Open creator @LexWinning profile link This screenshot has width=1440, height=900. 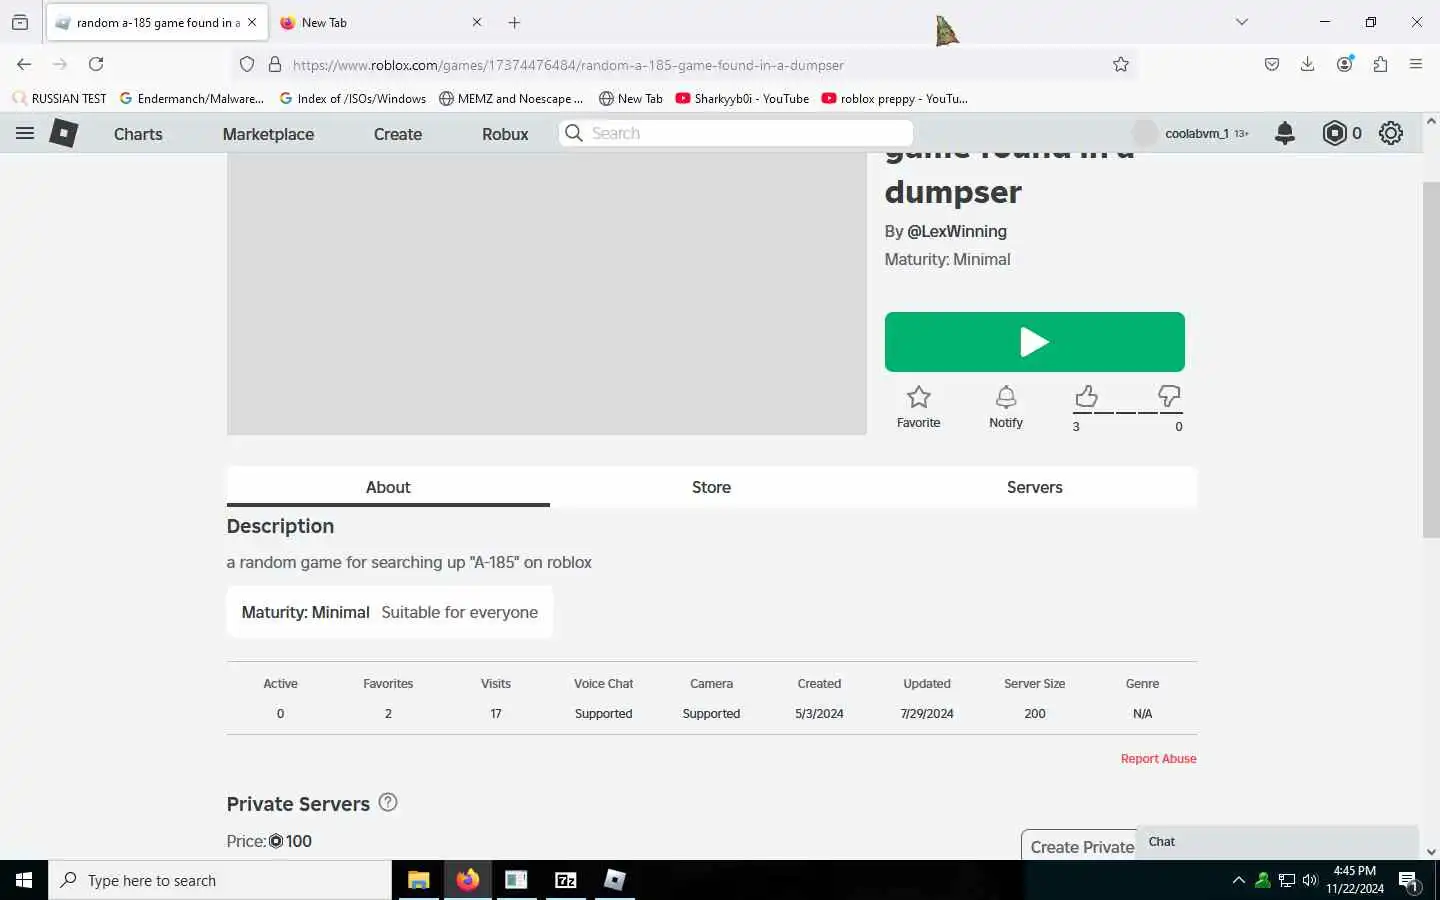point(957,231)
